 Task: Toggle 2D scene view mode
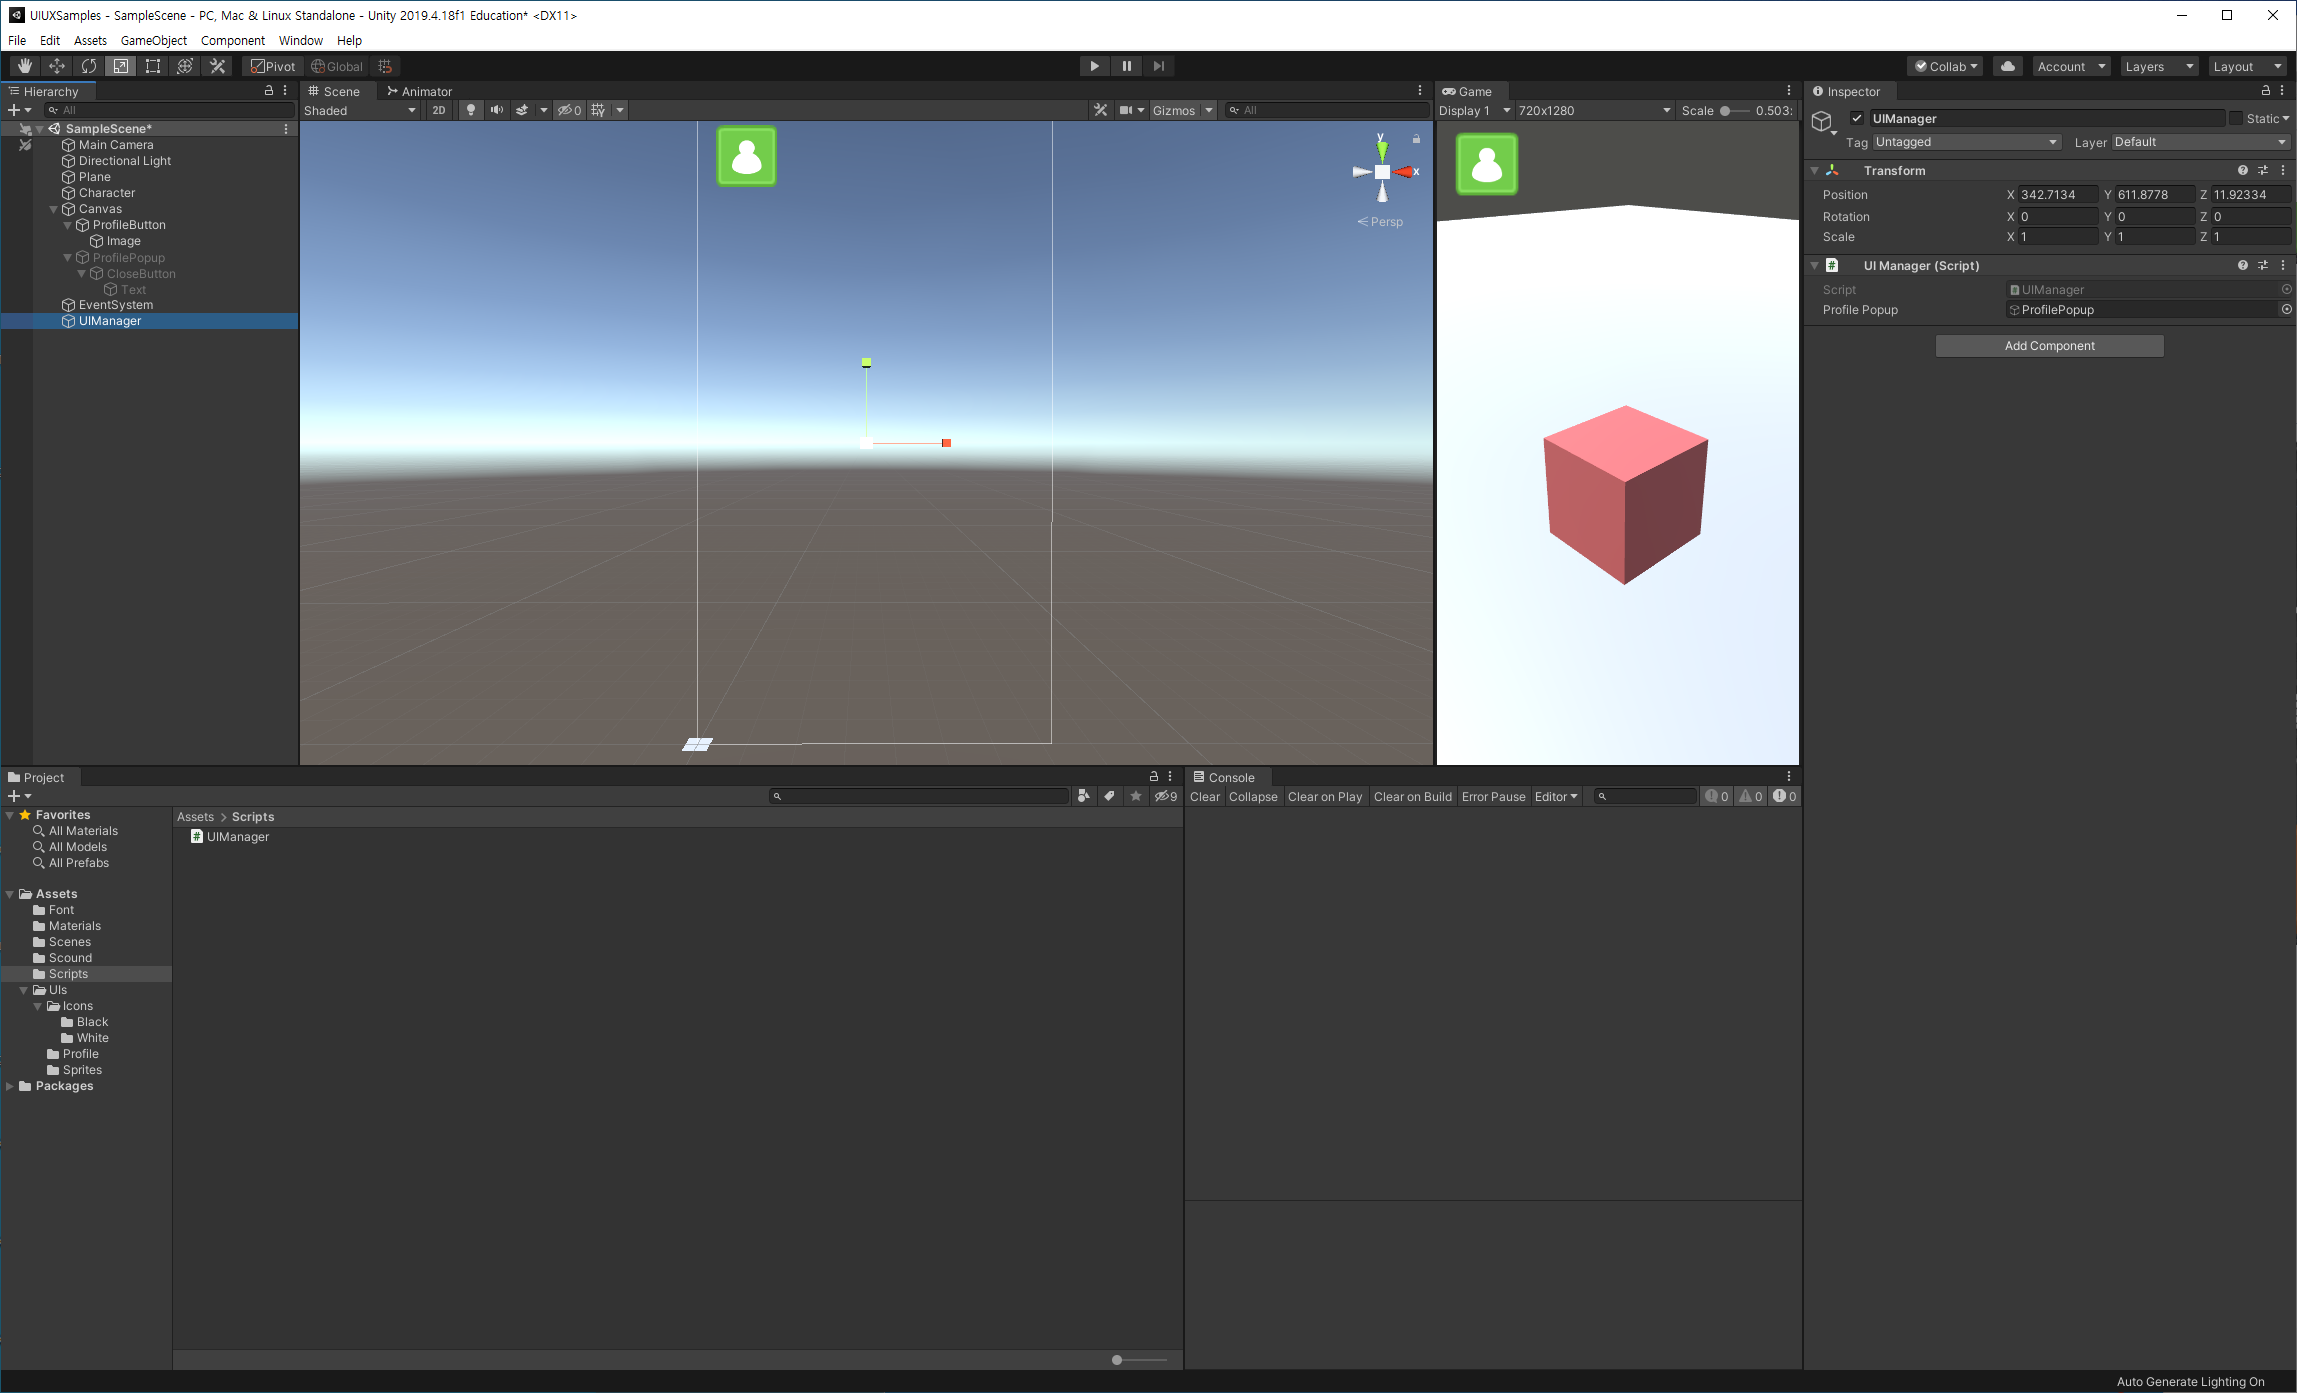438,110
